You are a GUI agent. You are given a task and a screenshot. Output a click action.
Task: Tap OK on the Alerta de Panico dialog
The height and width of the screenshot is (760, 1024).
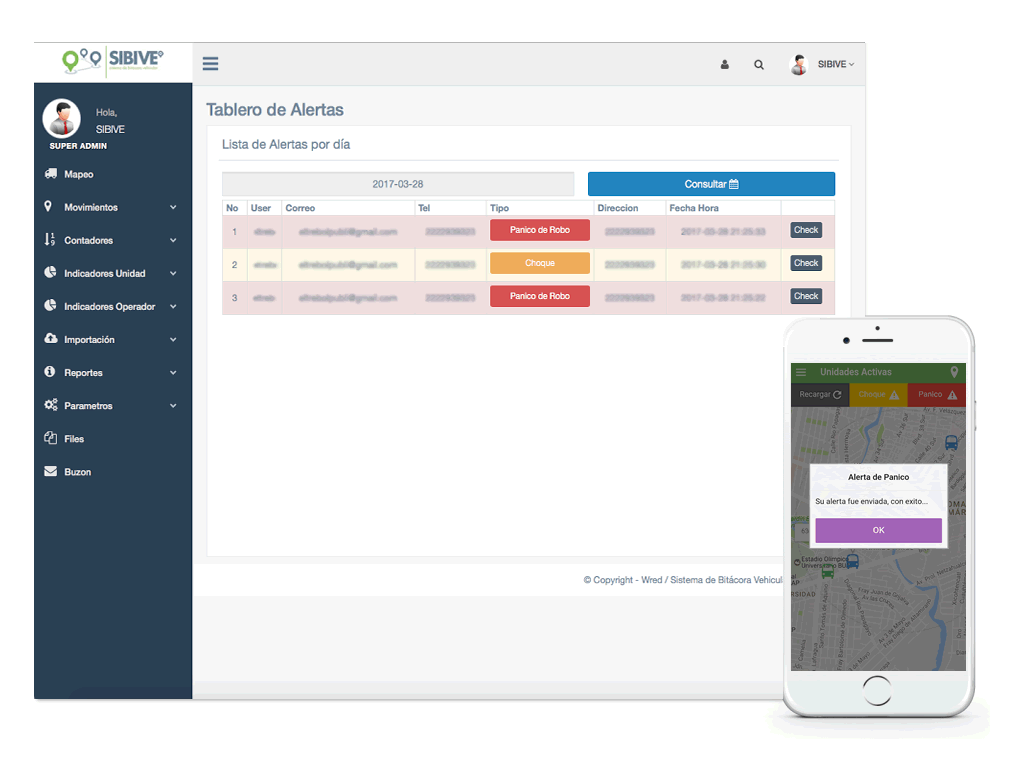[x=878, y=530]
